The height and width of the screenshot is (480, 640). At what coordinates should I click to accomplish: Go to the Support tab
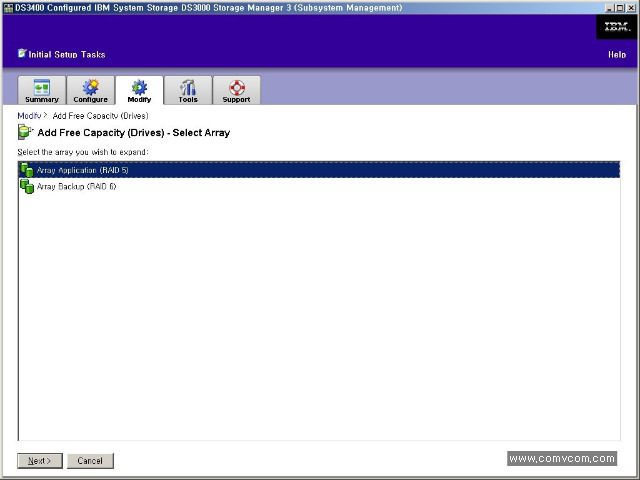(236, 90)
